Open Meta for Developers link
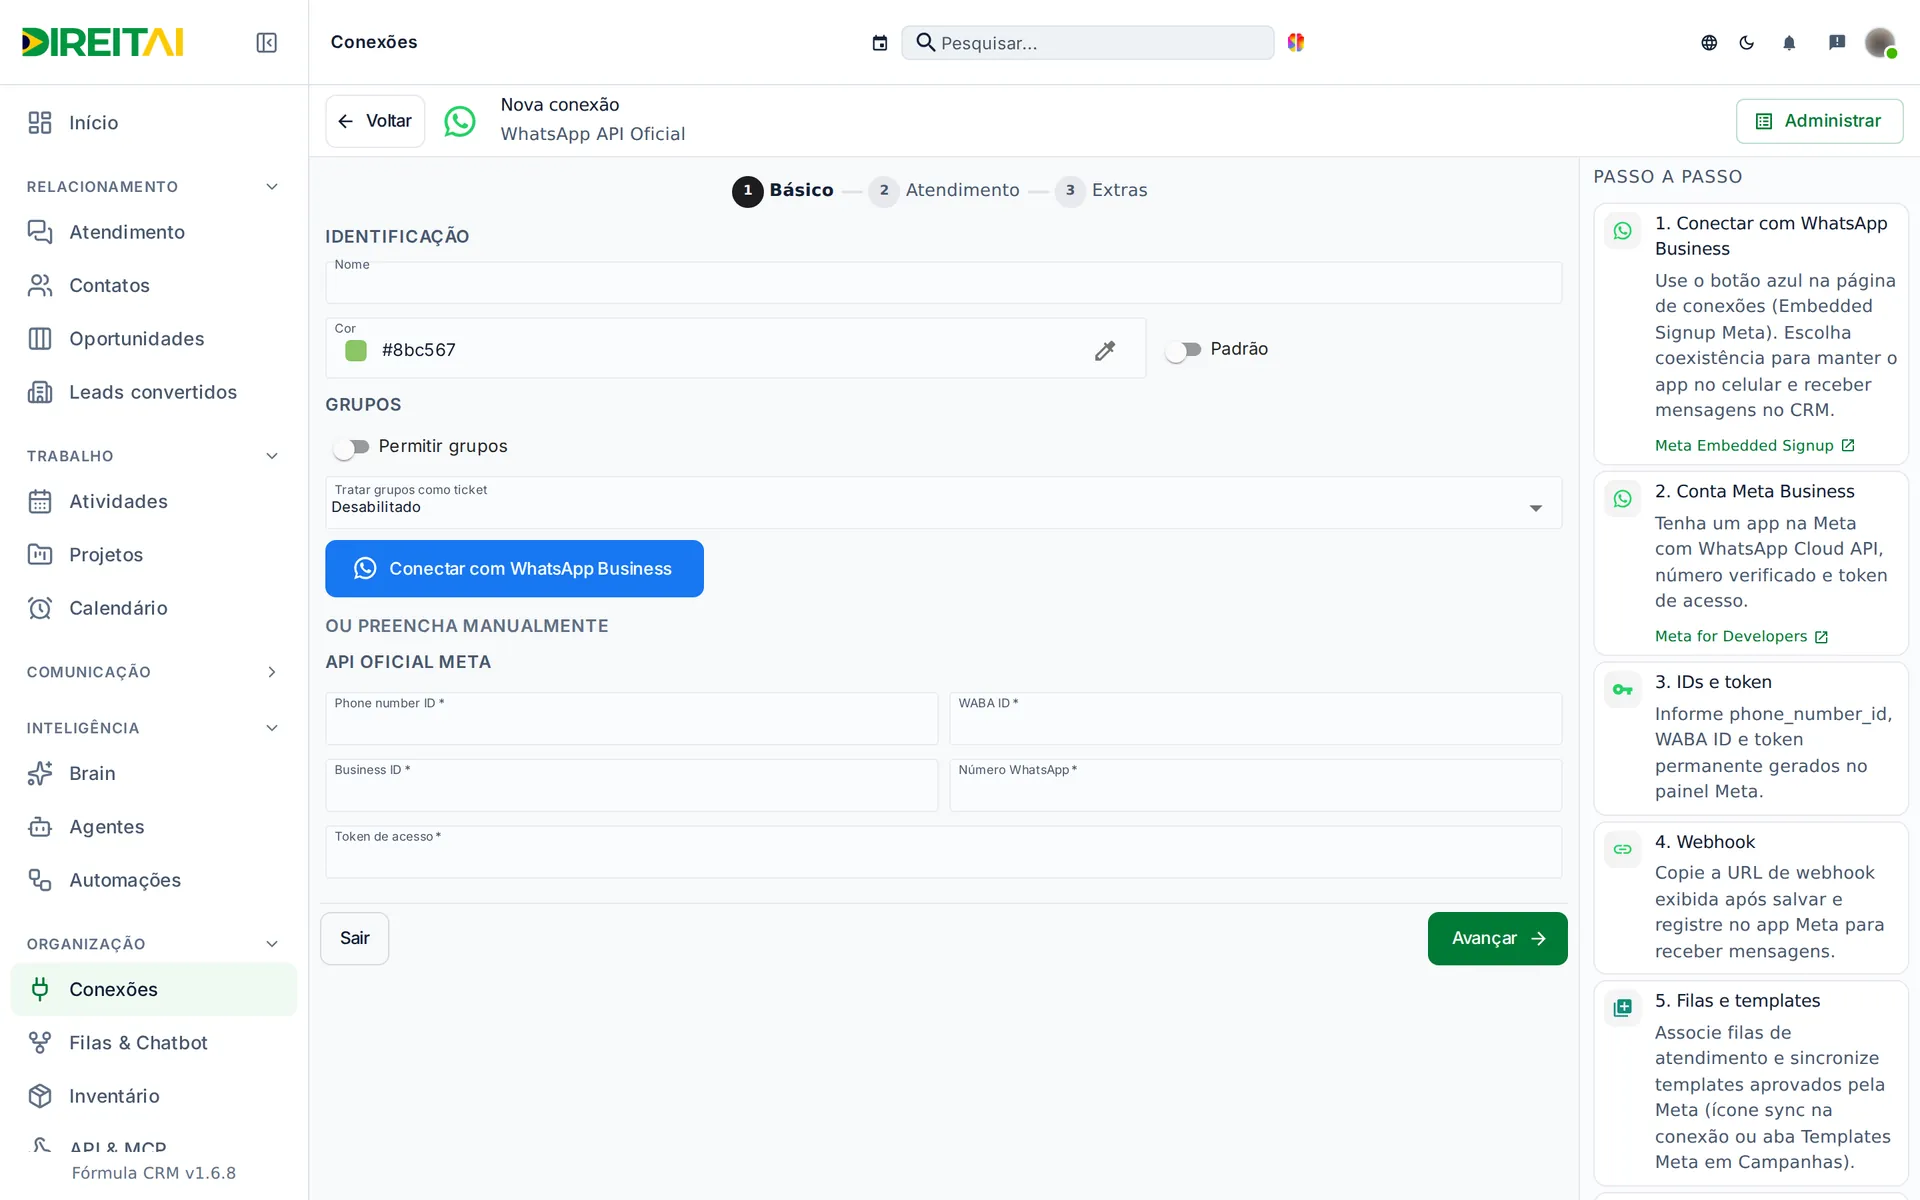 tap(1741, 637)
